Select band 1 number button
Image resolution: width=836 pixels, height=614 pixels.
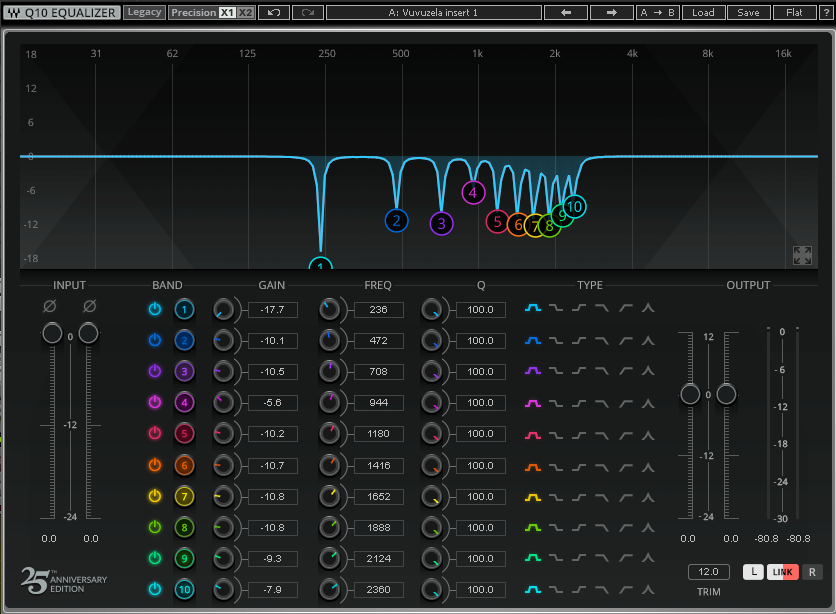pos(184,310)
